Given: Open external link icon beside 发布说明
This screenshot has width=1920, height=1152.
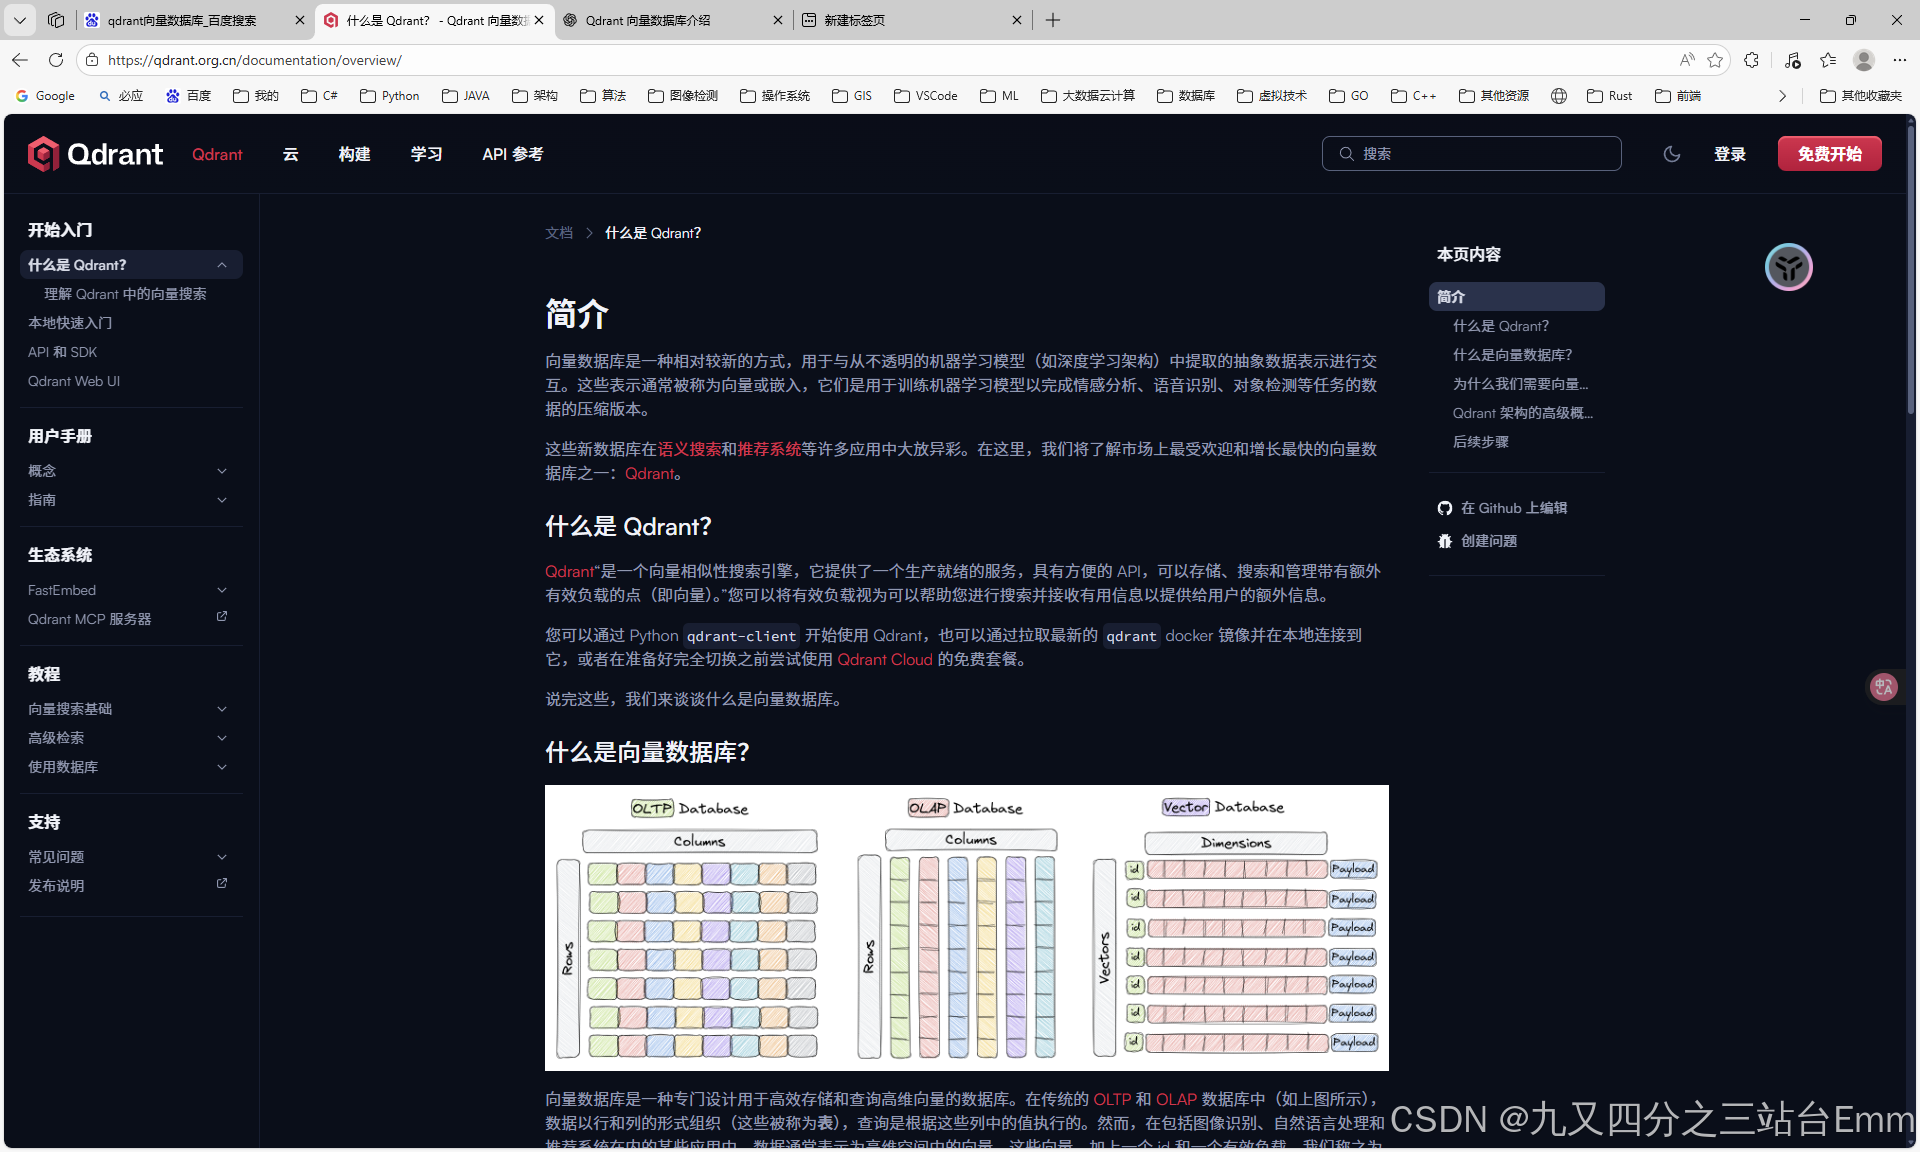Looking at the screenshot, I should [x=222, y=884].
